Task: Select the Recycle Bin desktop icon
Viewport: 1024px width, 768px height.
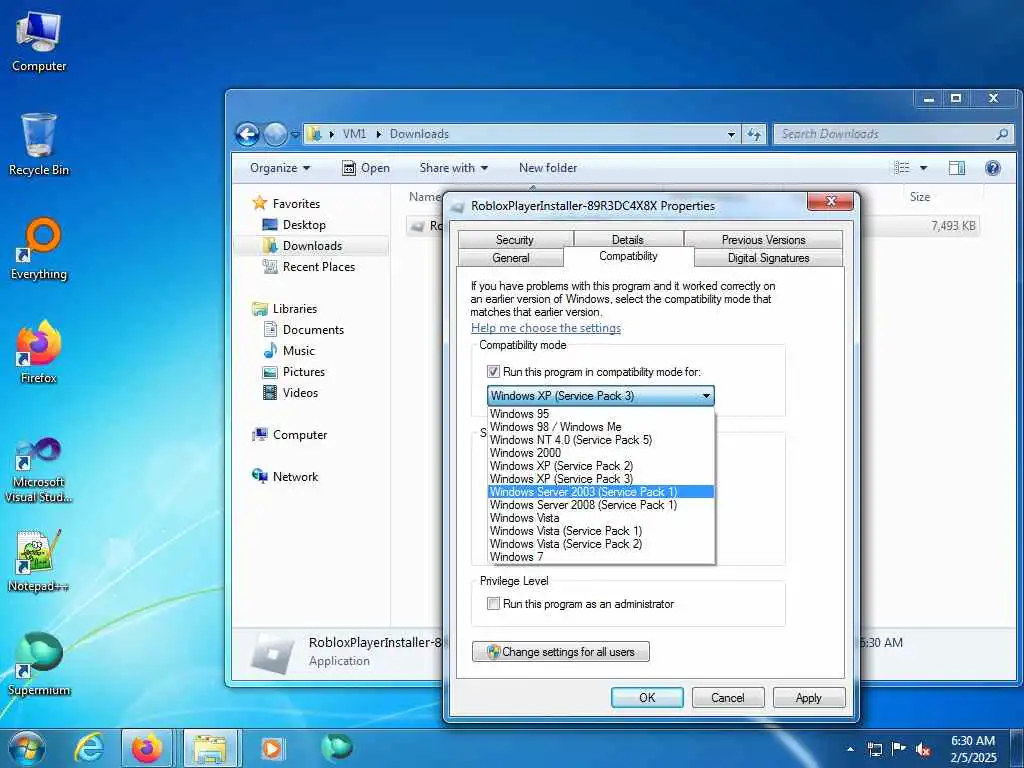Action: pyautogui.click(x=39, y=145)
